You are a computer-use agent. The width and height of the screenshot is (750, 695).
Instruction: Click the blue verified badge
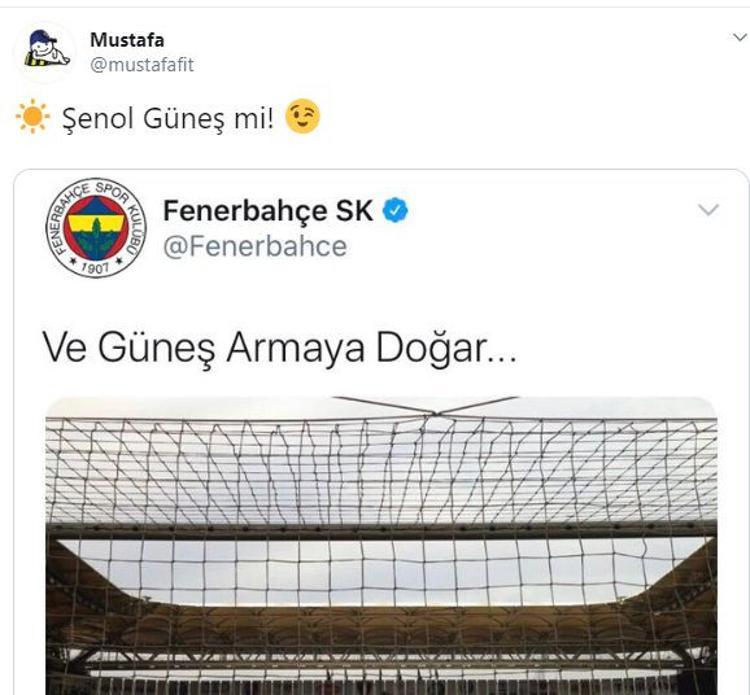[x=395, y=210]
